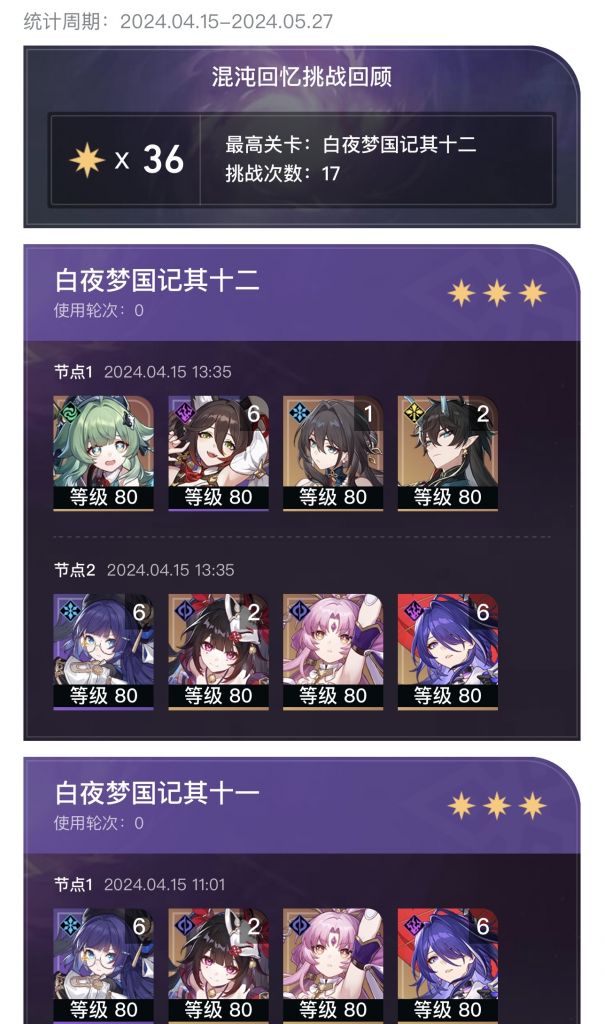
Task: Click the wind element icon on green-haired character
Action: (70, 412)
